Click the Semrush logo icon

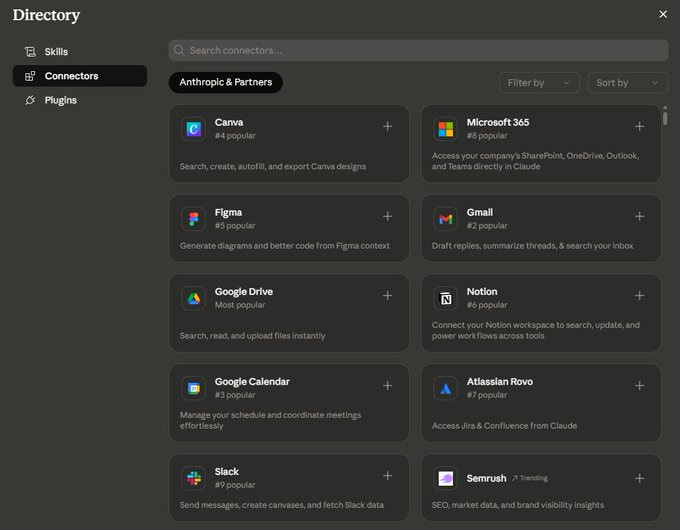tap(445, 478)
